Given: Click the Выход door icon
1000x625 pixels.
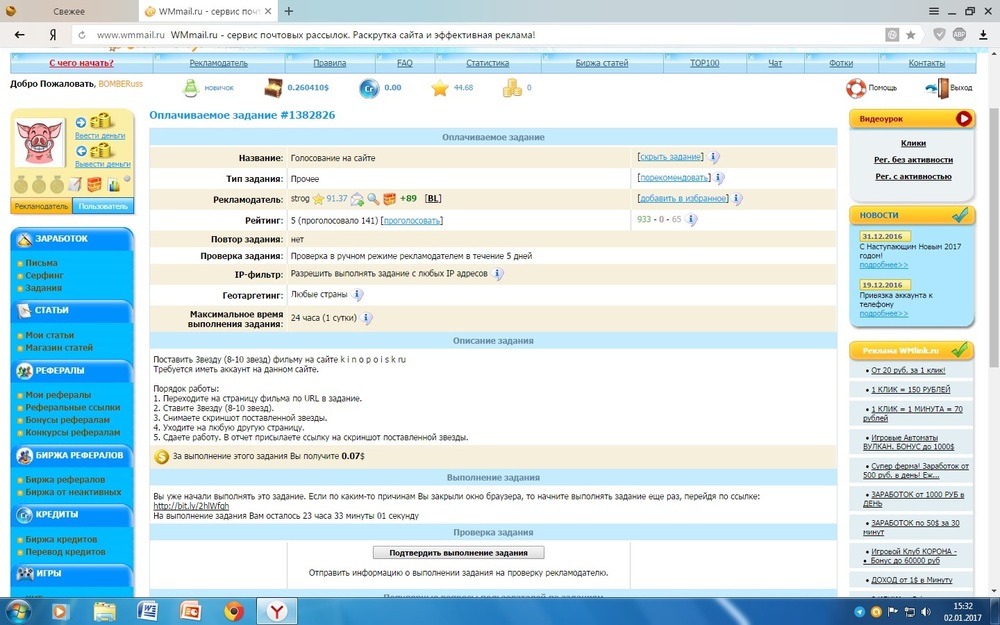Looking at the screenshot, I should (x=936, y=88).
